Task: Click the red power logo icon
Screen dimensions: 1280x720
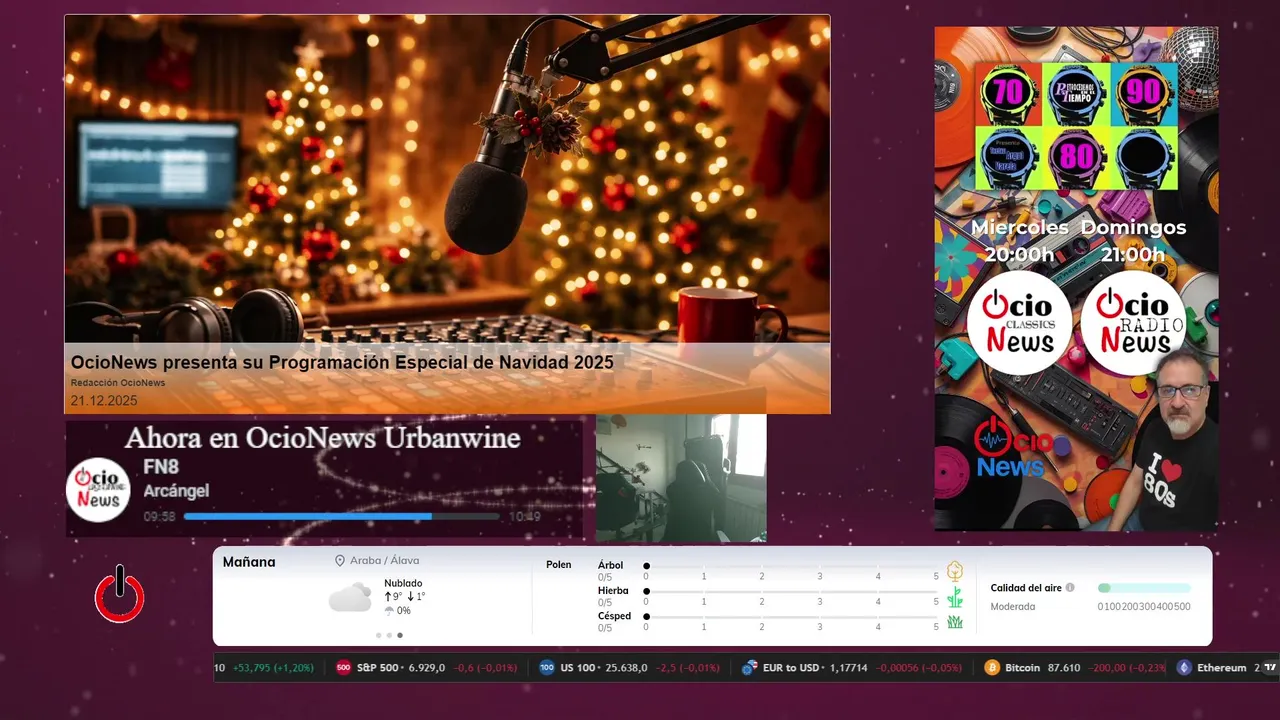Action: pos(119,594)
